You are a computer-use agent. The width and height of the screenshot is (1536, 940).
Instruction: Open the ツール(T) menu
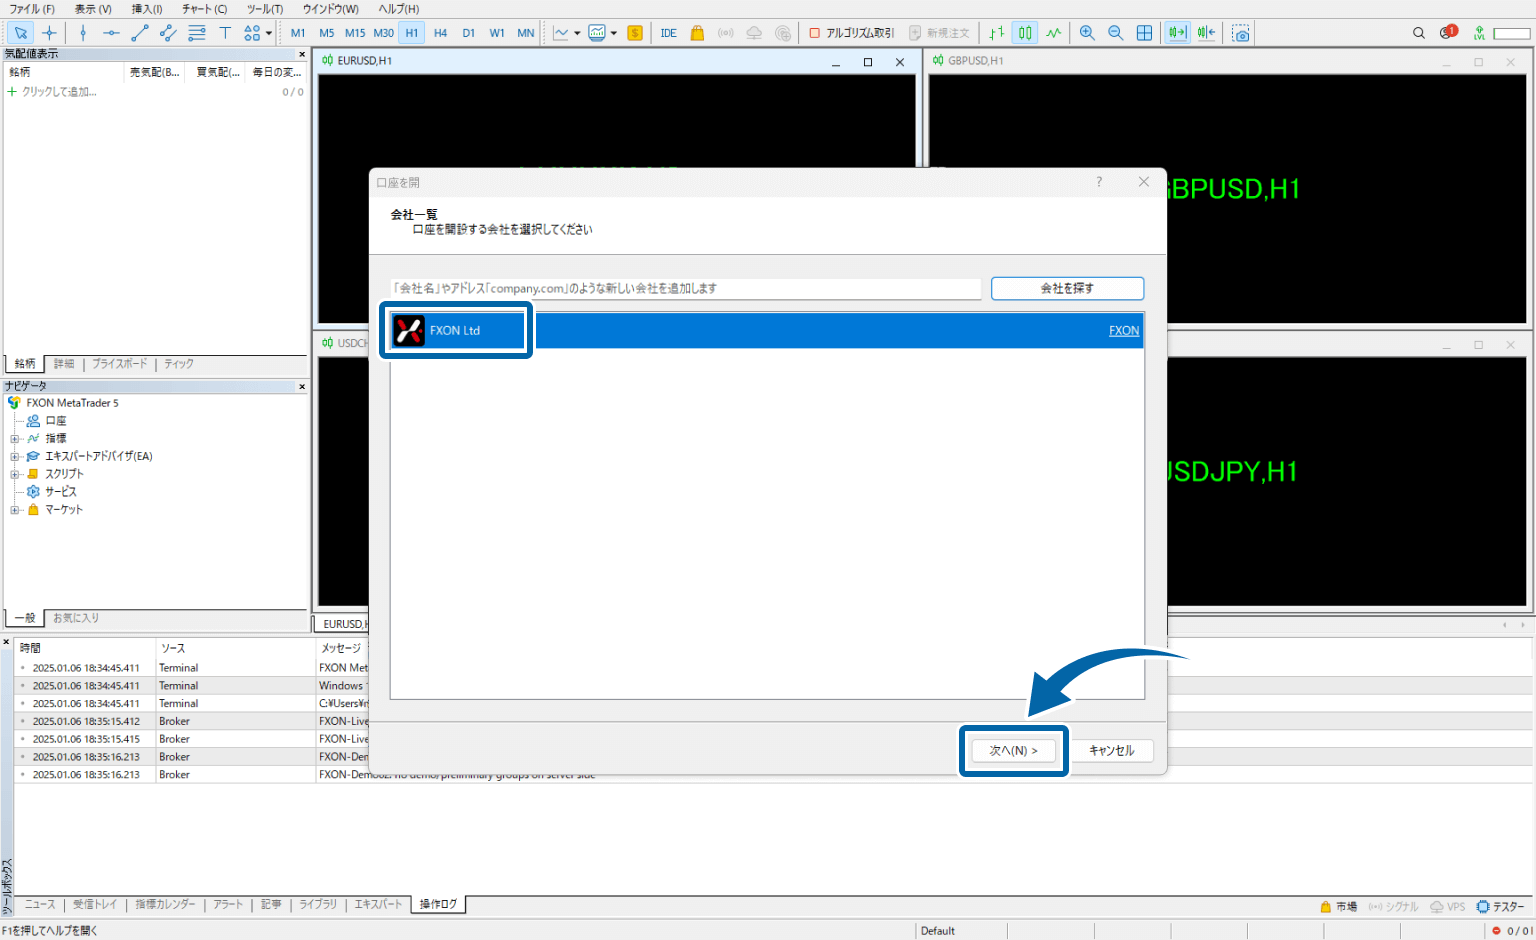(x=265, y=9)
